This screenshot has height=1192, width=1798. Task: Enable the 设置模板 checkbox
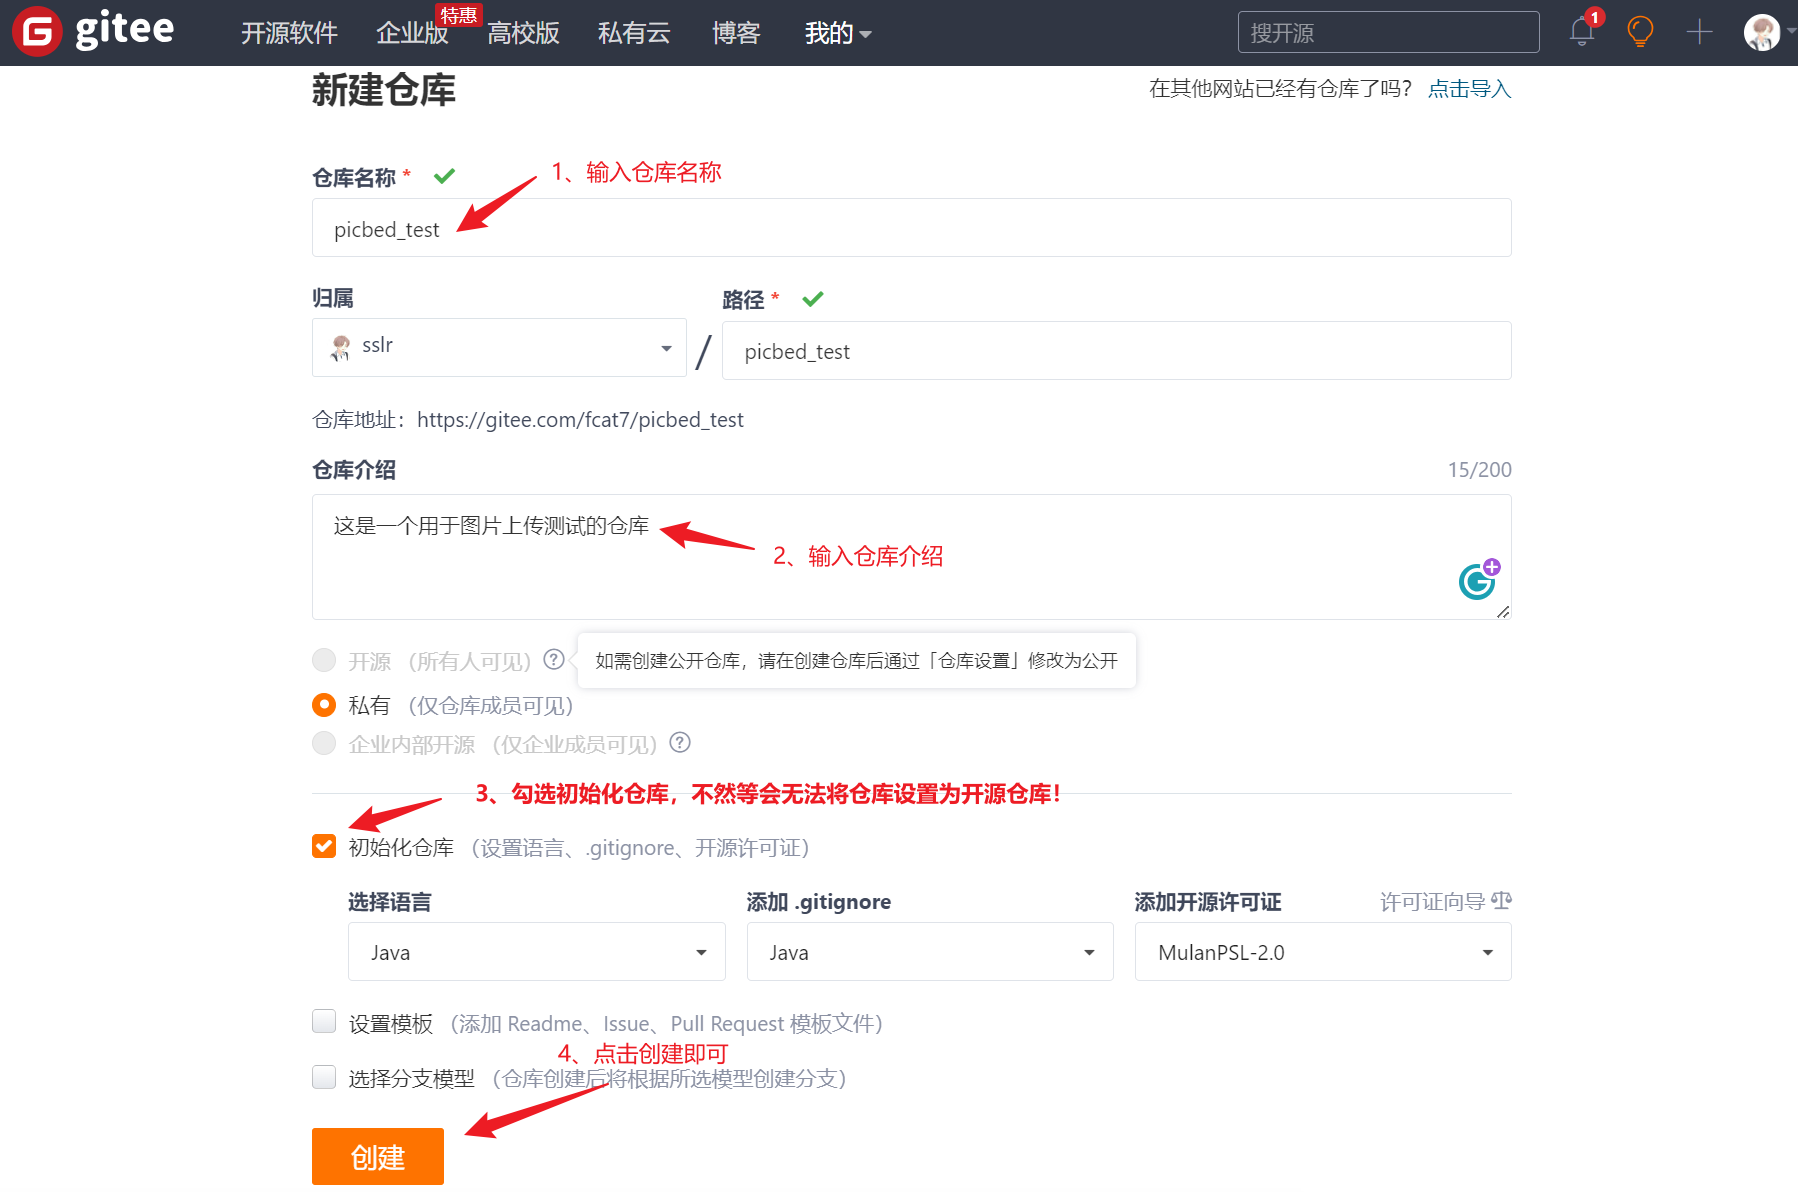[323, 1022]
